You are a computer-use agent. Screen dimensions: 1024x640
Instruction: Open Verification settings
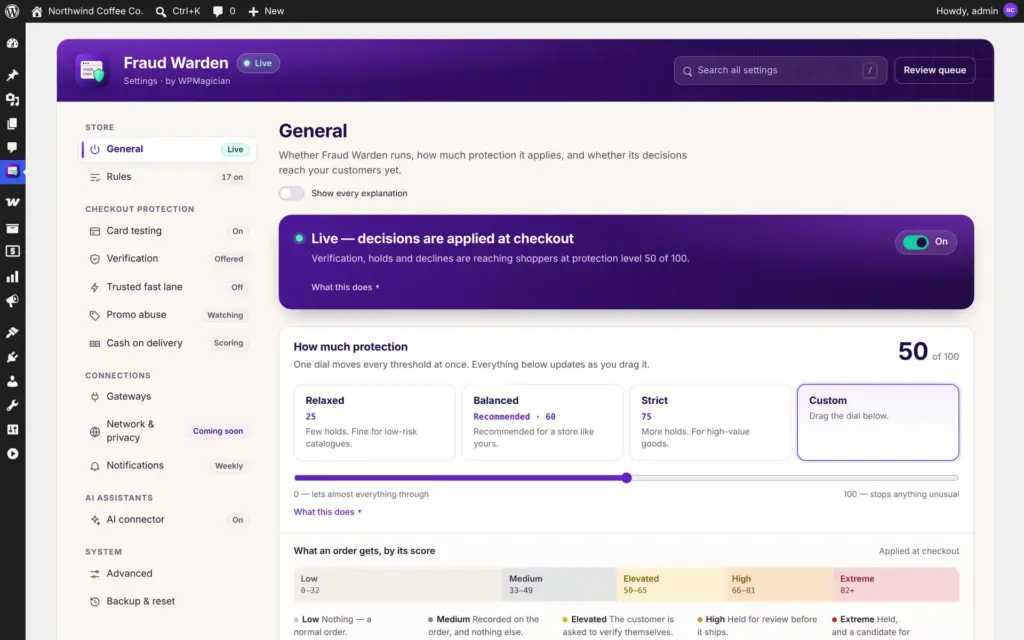(x=168, y=259)
